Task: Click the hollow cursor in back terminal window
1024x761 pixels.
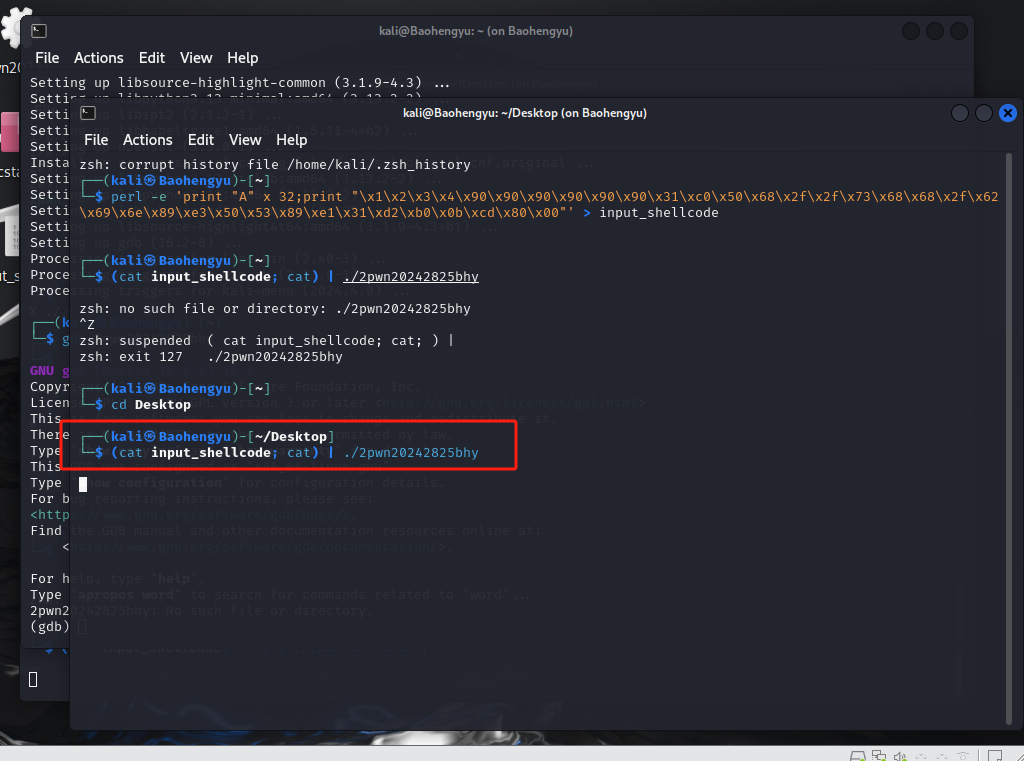Action: tap(33, 679)
